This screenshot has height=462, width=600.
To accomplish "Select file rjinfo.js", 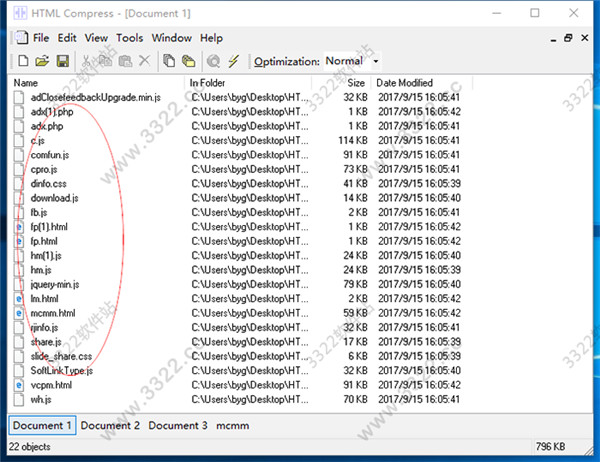I will point(44,328).
